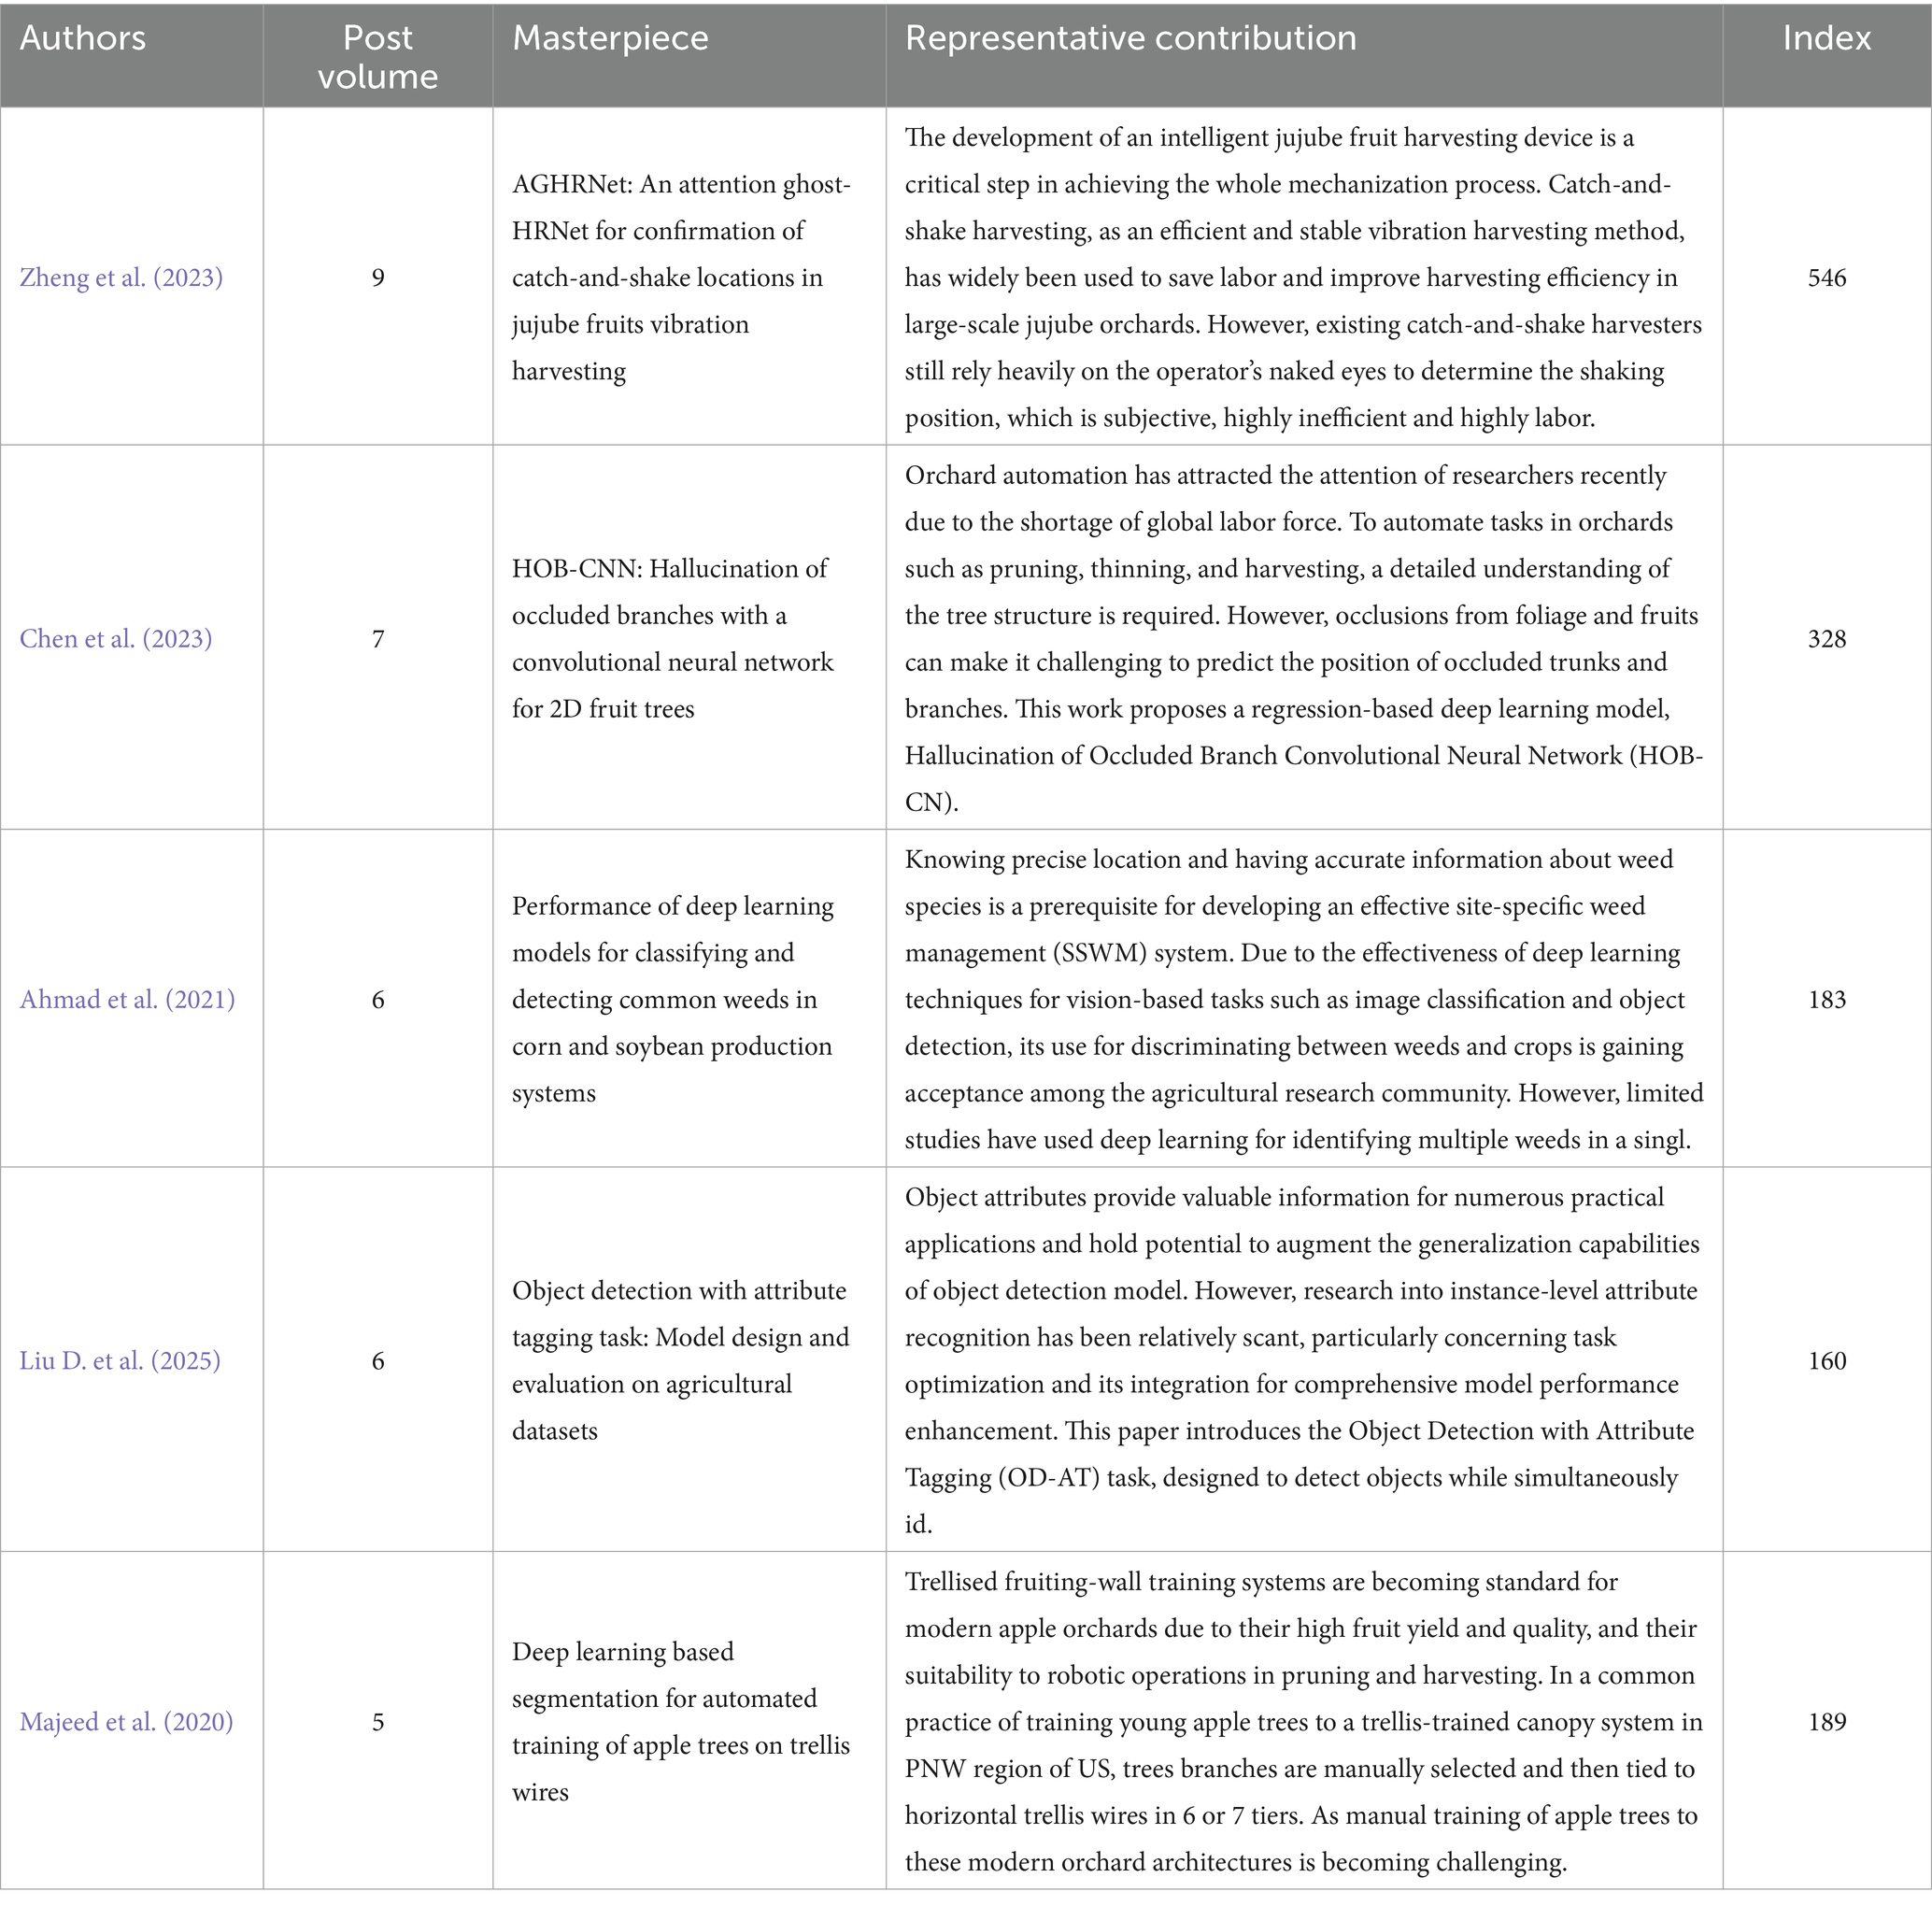Open the Zheng et al. (2023) citation link
The image size is (1932, 1906).
(x=121, y=277)
